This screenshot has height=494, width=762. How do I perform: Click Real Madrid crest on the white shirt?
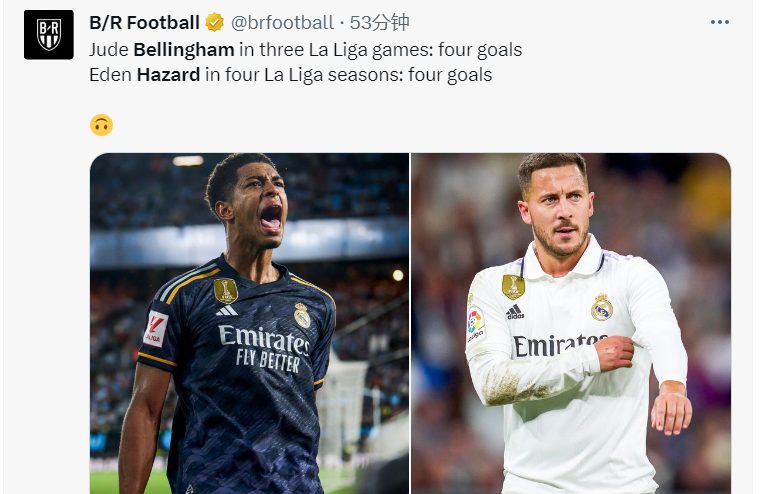(x=602, y=307)
